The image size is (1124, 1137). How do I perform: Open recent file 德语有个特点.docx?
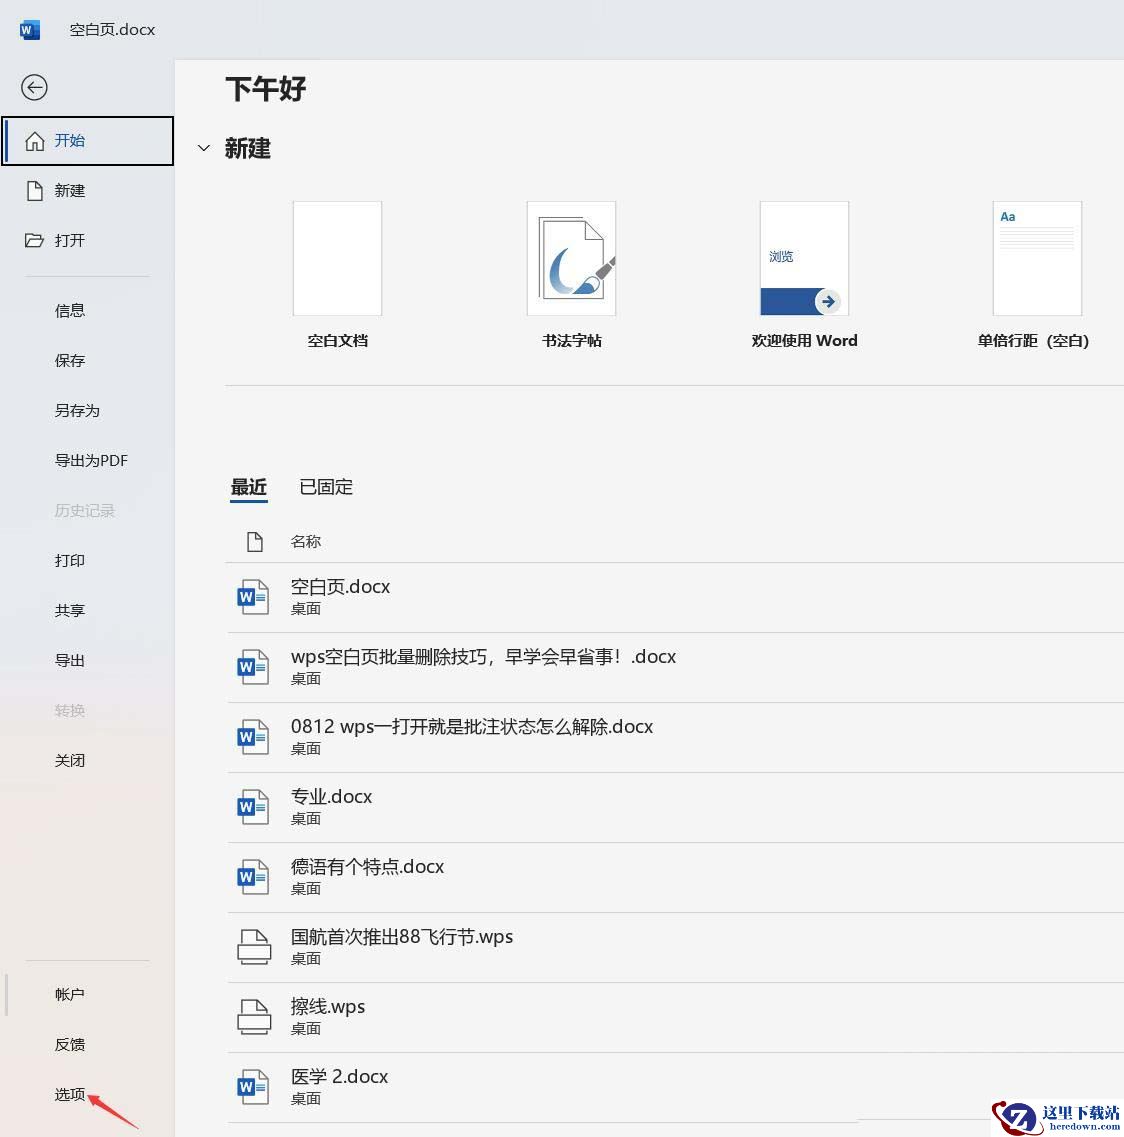(675, 877)
